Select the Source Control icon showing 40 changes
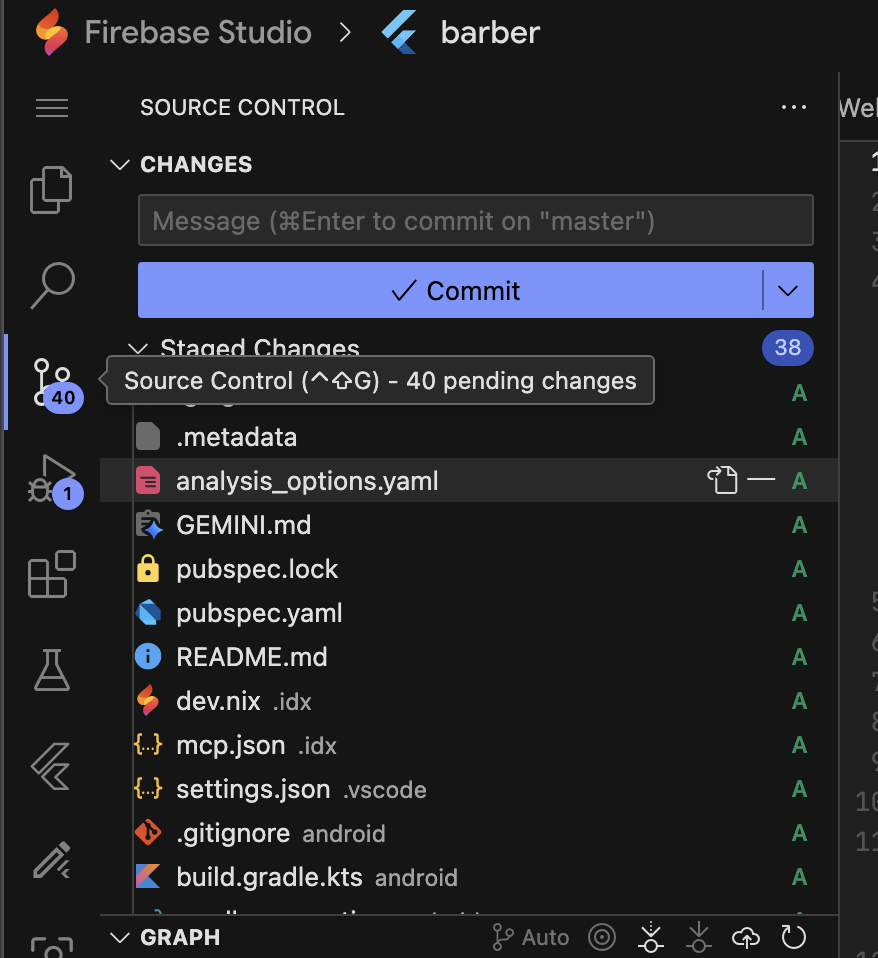Image resolution: width=878 pixels, height=958 pixels. coord(52,381)
